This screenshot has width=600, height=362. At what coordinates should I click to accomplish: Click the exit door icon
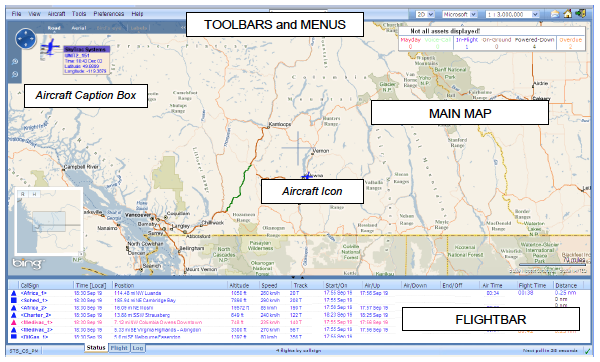pyautogui.click(x=580, y=14)
